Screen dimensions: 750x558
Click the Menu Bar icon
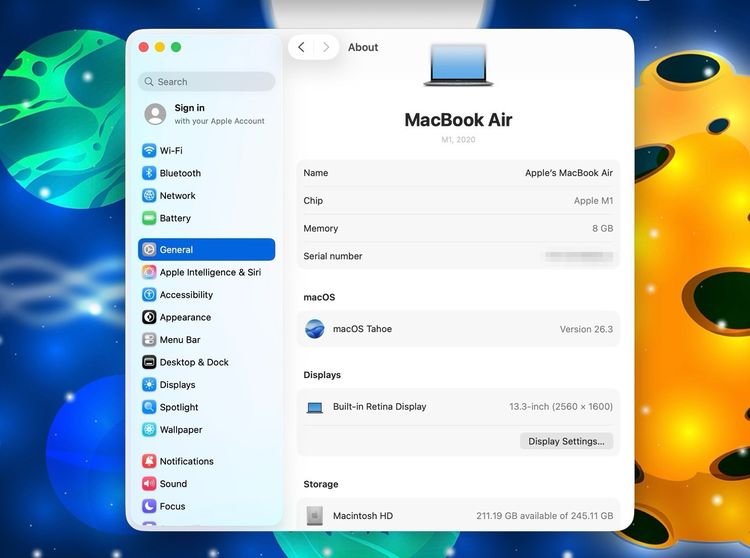pos(149,339)
